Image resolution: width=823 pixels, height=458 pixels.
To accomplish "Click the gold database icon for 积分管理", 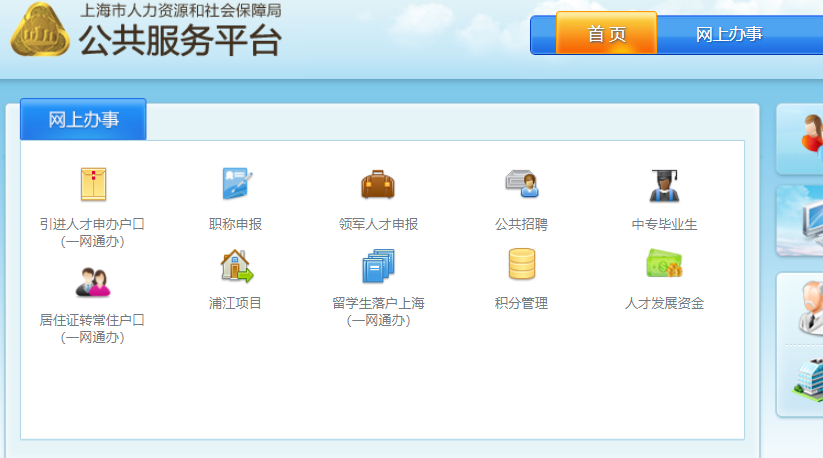I will tap(522, 264).
